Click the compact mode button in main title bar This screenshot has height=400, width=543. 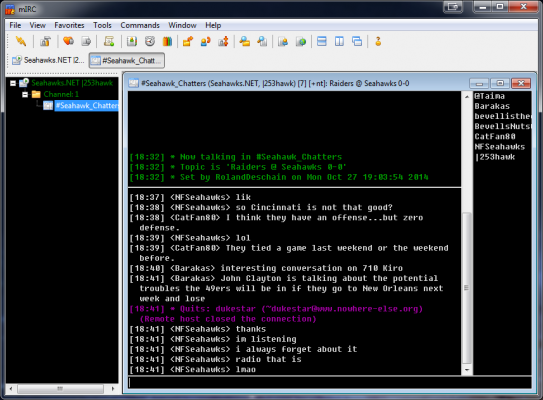tap(453, 7)
